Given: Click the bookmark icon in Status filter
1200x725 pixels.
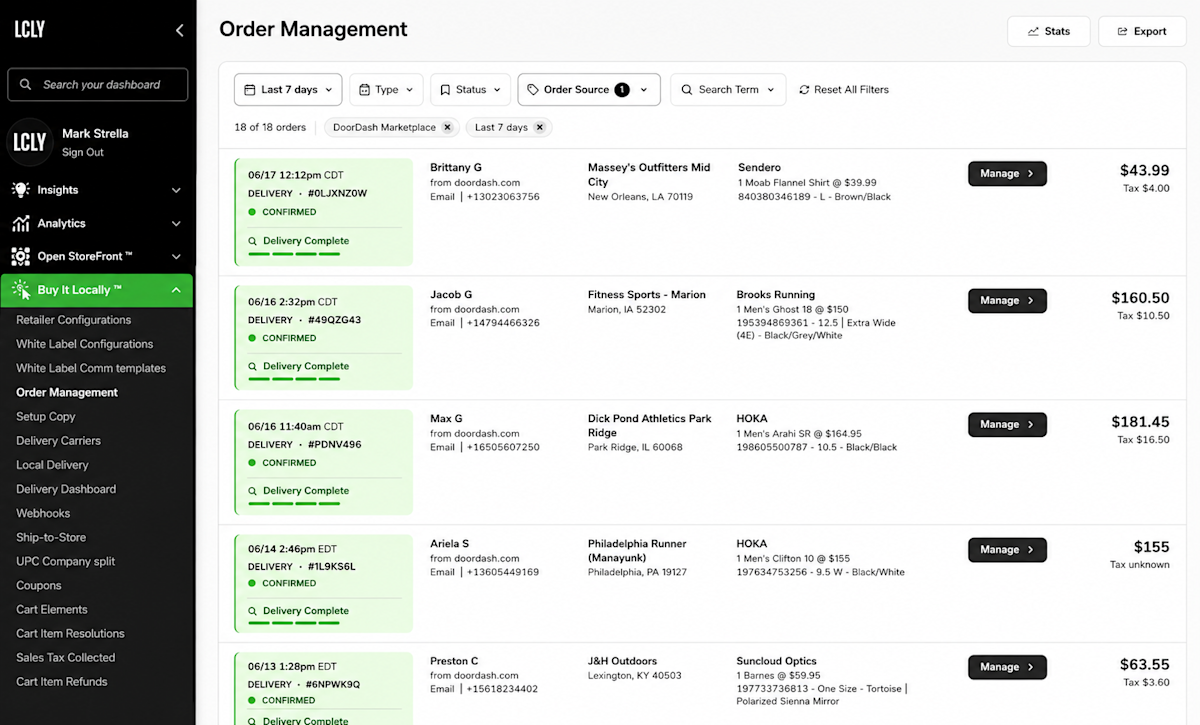Looking at the screenshot, I should pos(445,90).
